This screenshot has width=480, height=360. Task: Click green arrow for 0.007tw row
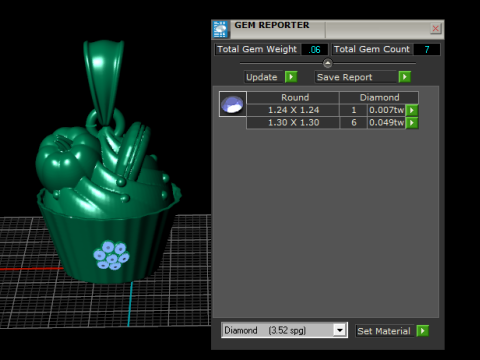[x=412, y=110]
